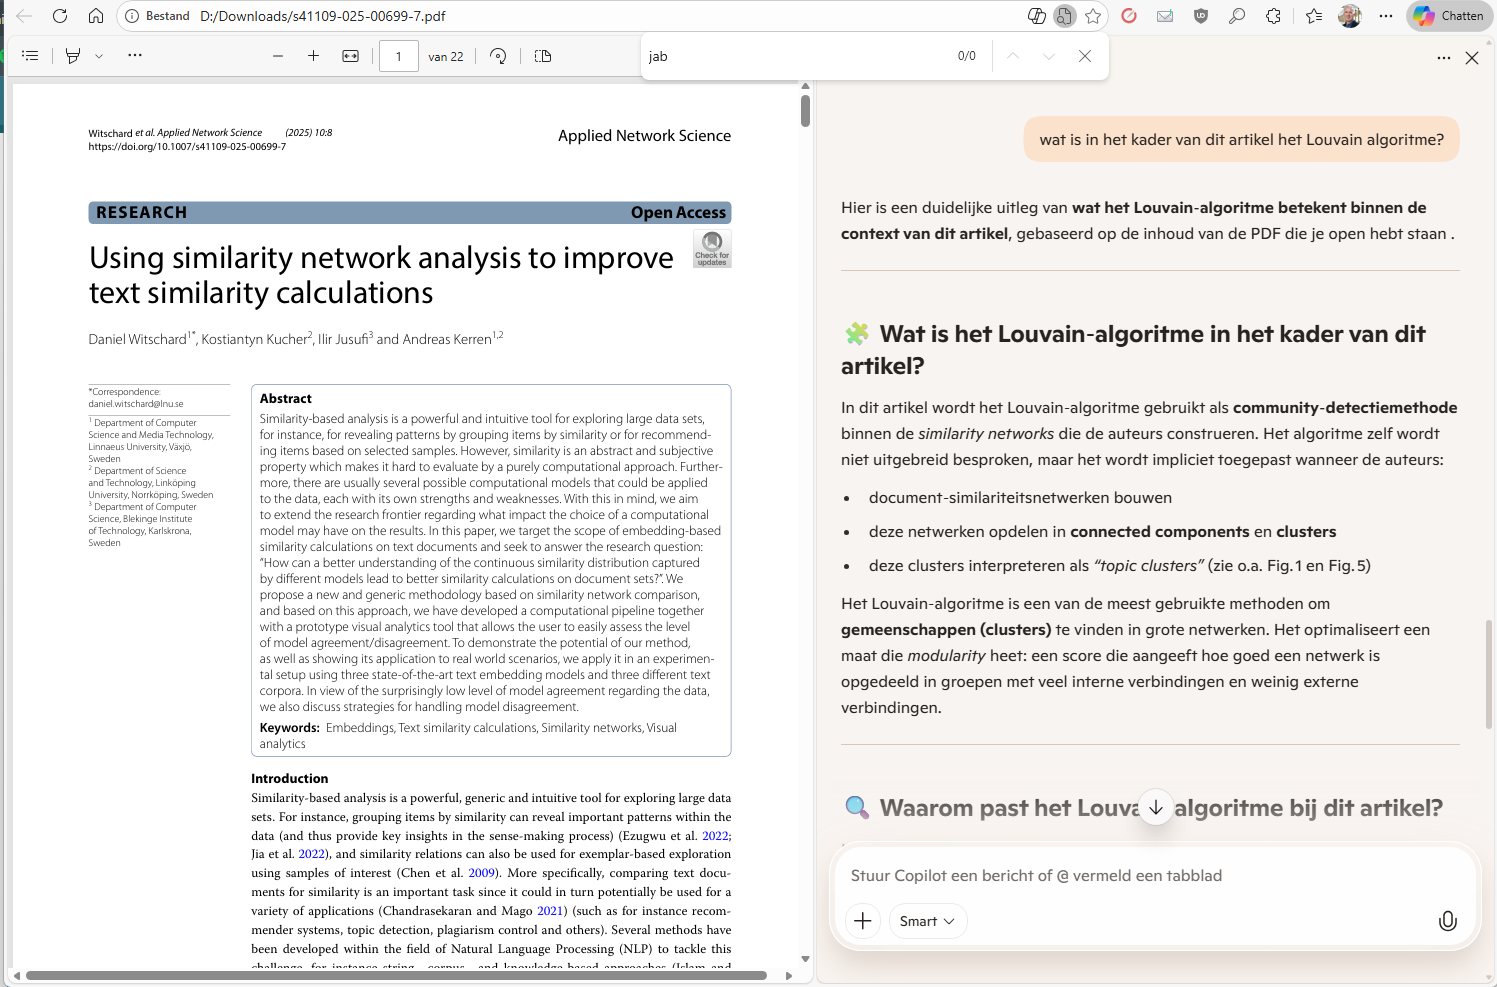Add this page to favorites with star
Image resolution: width=1497 pixels, height=987 pixels.
click(x=1093, y=16)
